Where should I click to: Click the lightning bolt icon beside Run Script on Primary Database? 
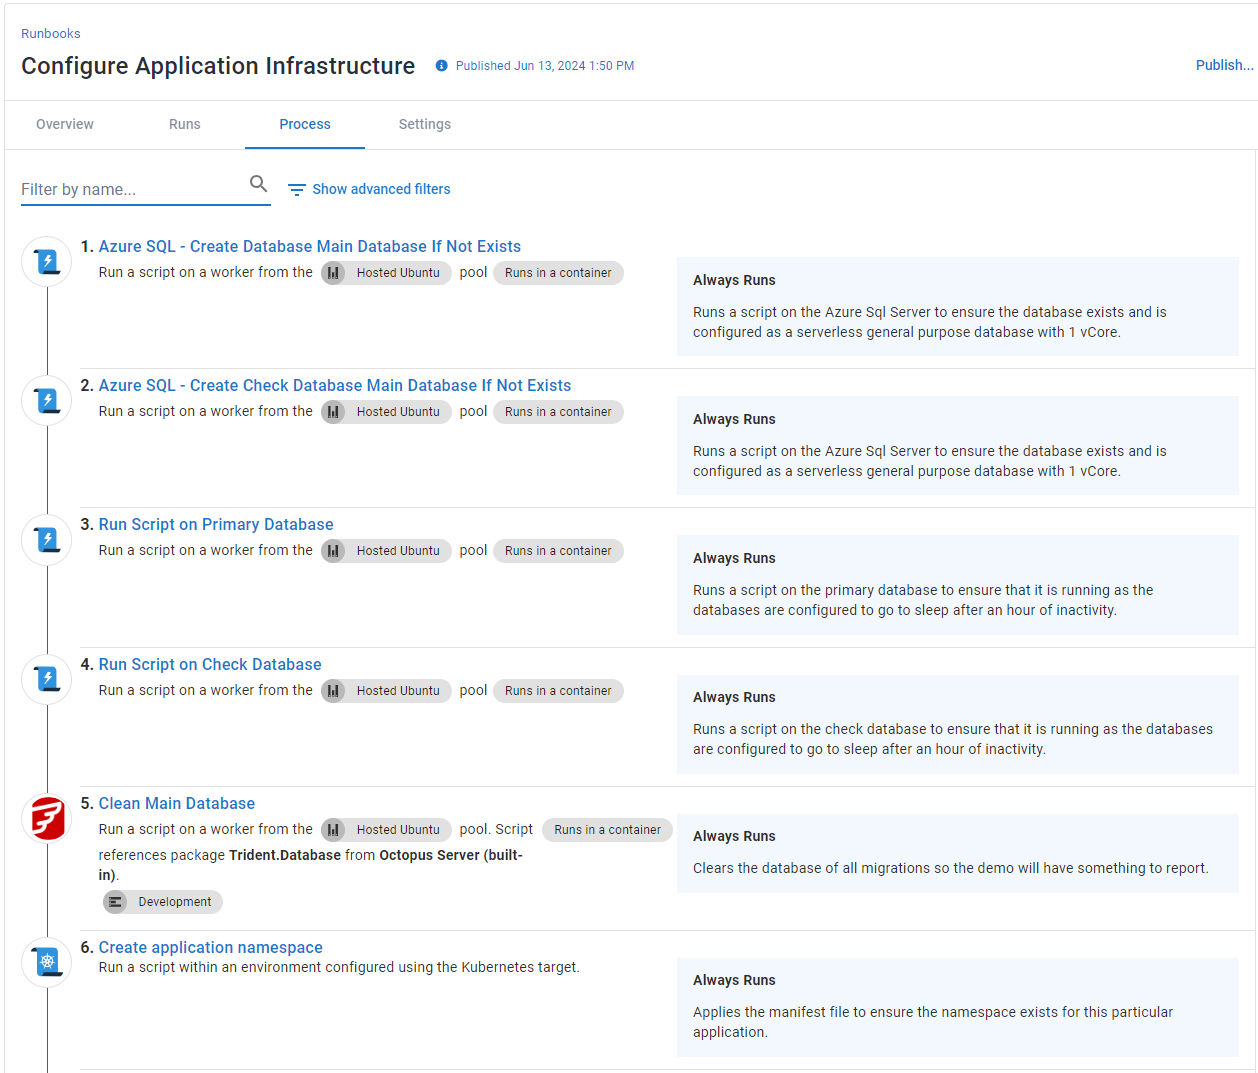(x=46, y=539)
